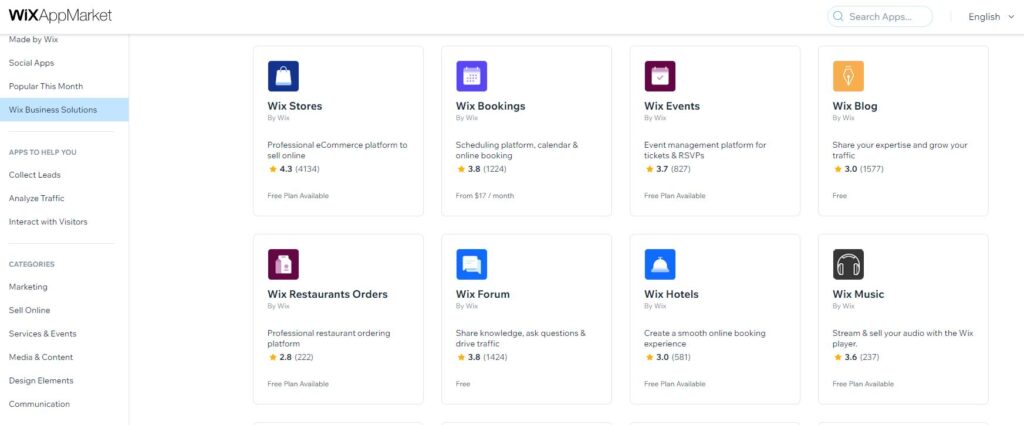Viewport: 1024px width, 425px height.
Task: Open Analyze Traffic section
Action: 37,198
